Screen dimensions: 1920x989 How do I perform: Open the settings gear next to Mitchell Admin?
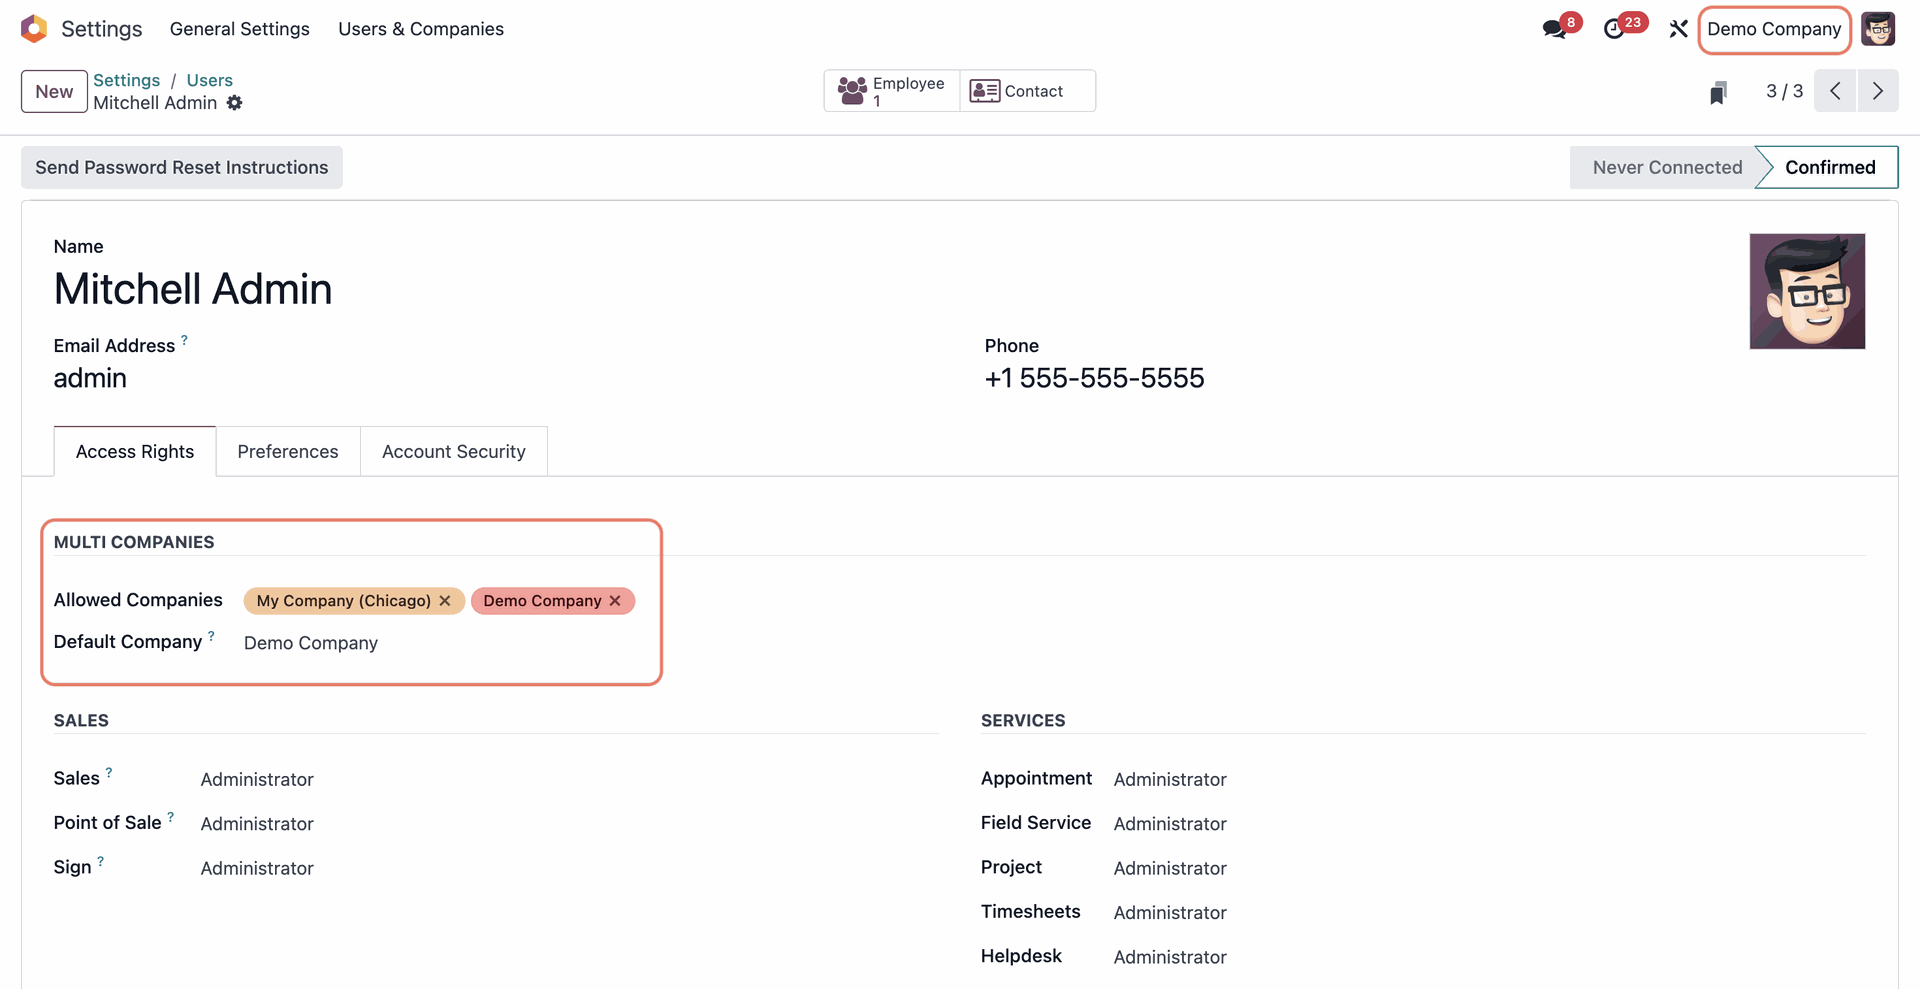click(x=235, y=103)
